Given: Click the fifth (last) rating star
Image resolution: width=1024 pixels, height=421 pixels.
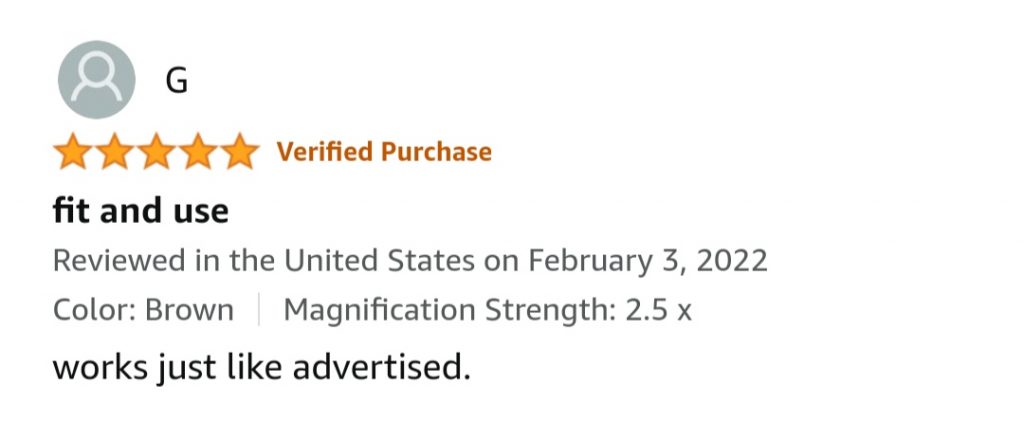Looking at the screenshot, I should coord(240,151).
